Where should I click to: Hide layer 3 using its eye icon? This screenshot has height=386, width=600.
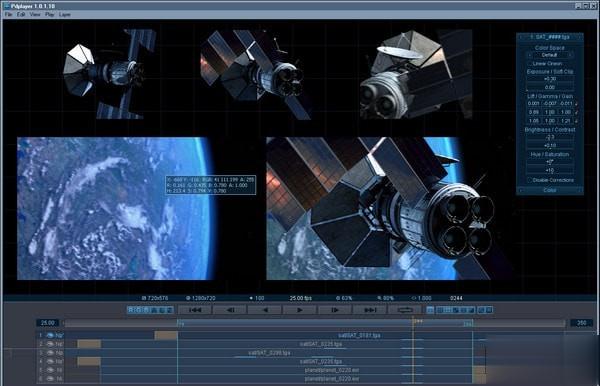[x=50, y=353]
